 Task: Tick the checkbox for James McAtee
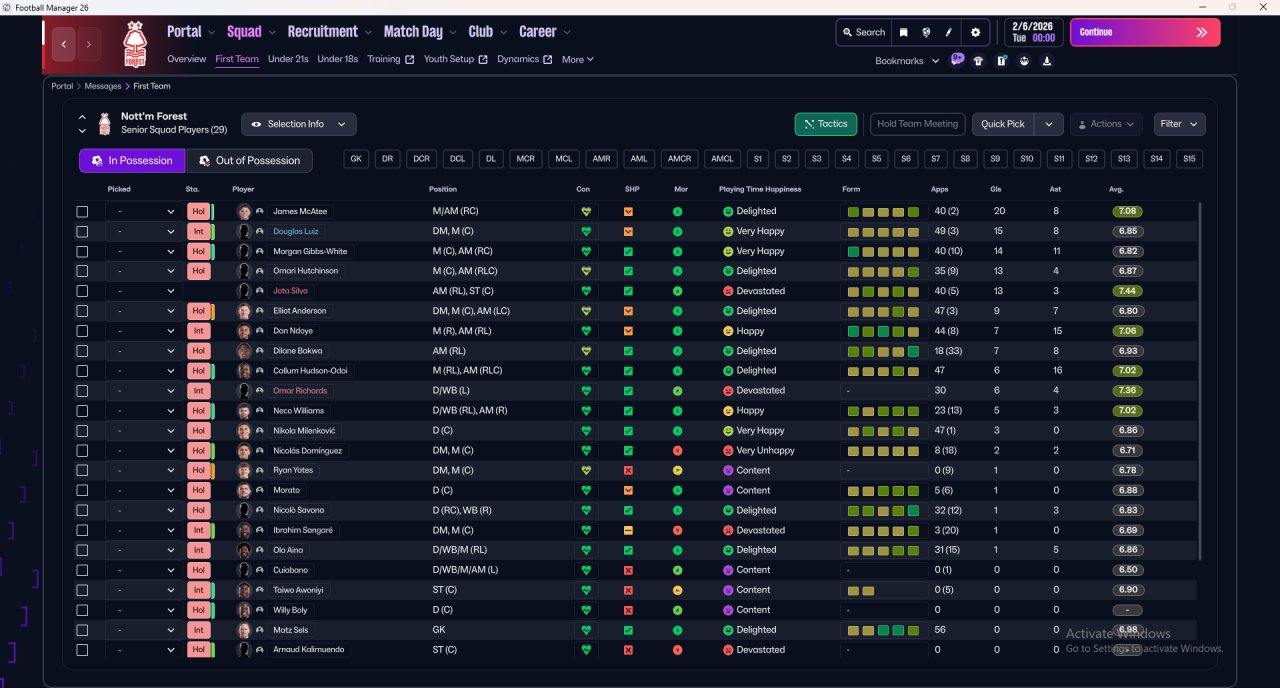click(82, 212)
